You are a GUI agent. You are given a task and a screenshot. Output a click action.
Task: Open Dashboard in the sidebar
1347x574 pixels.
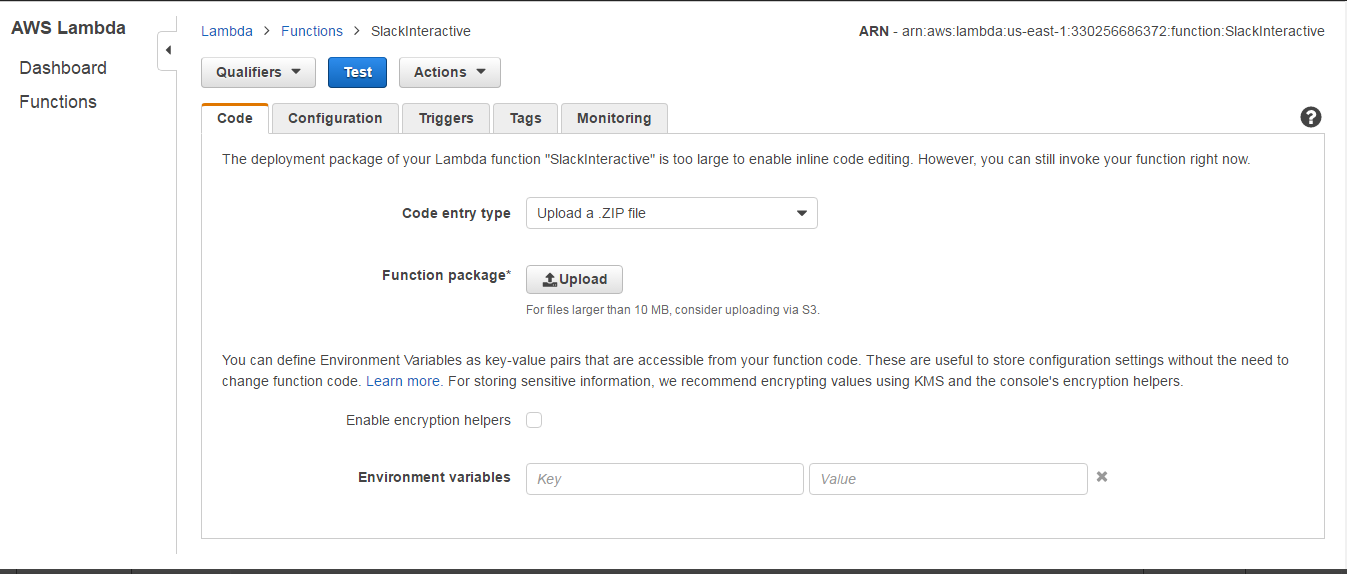(x=63, y=68)
